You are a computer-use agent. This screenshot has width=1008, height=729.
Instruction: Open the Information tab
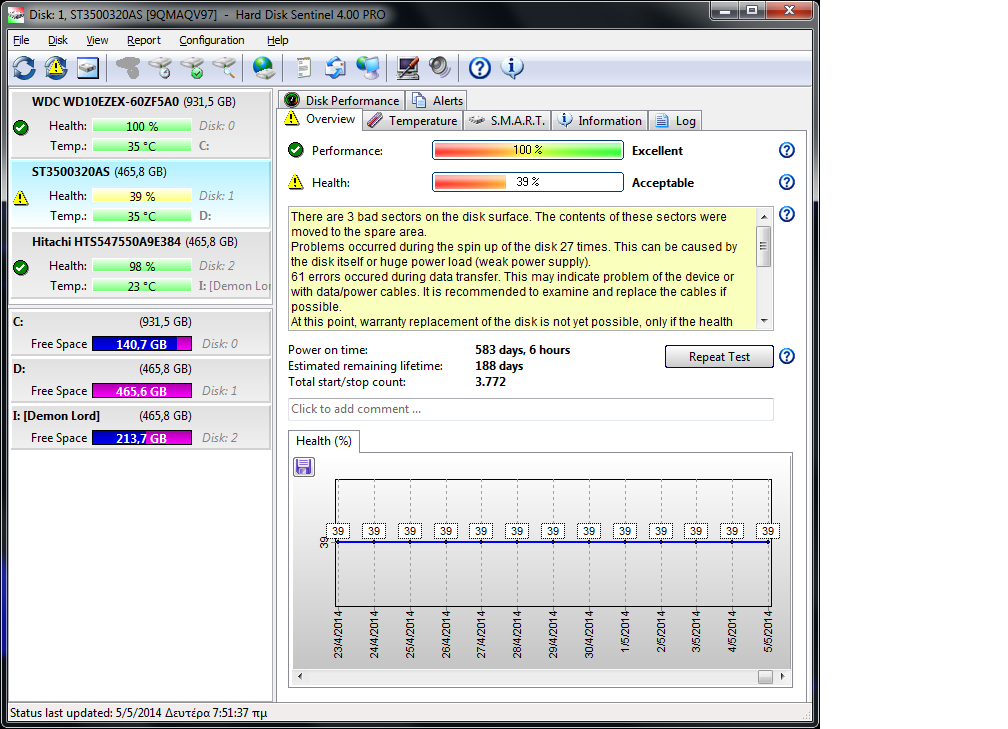click(x=599, y=121)
